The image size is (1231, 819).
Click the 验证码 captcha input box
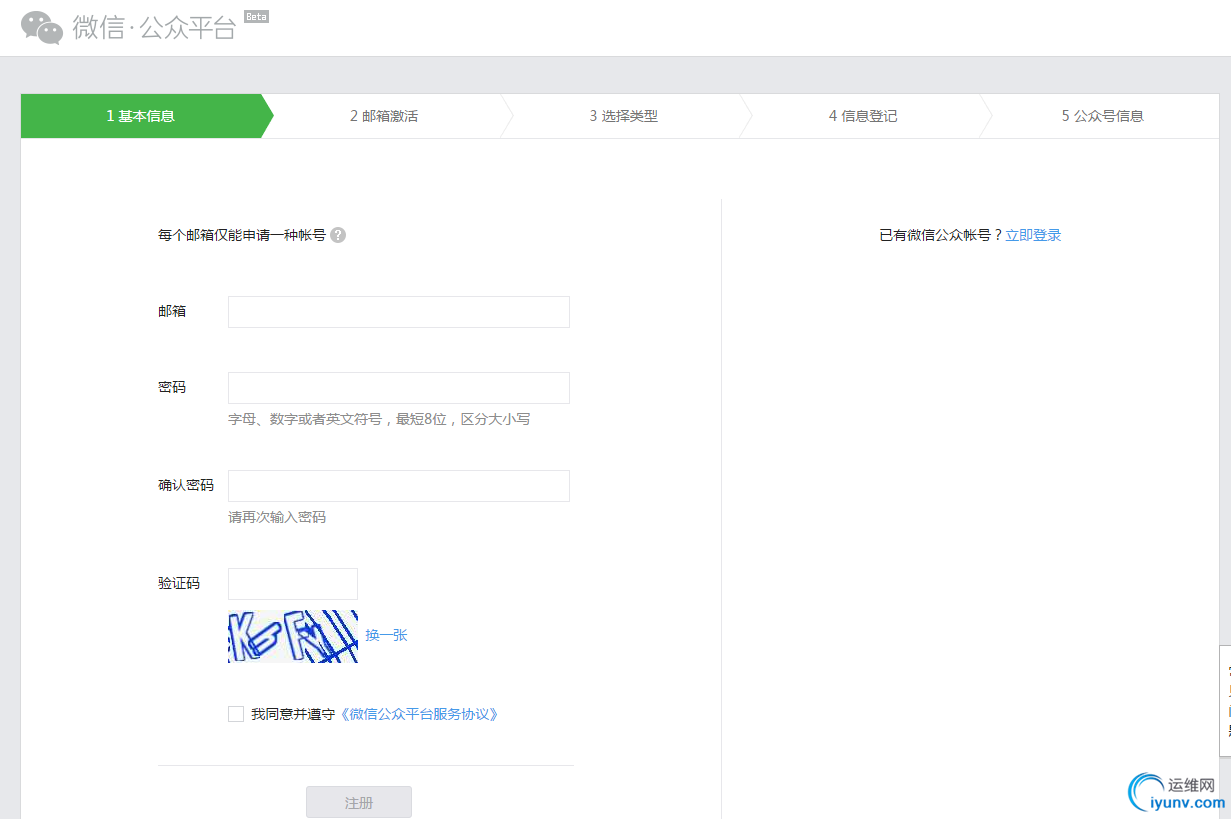point(293,584)
